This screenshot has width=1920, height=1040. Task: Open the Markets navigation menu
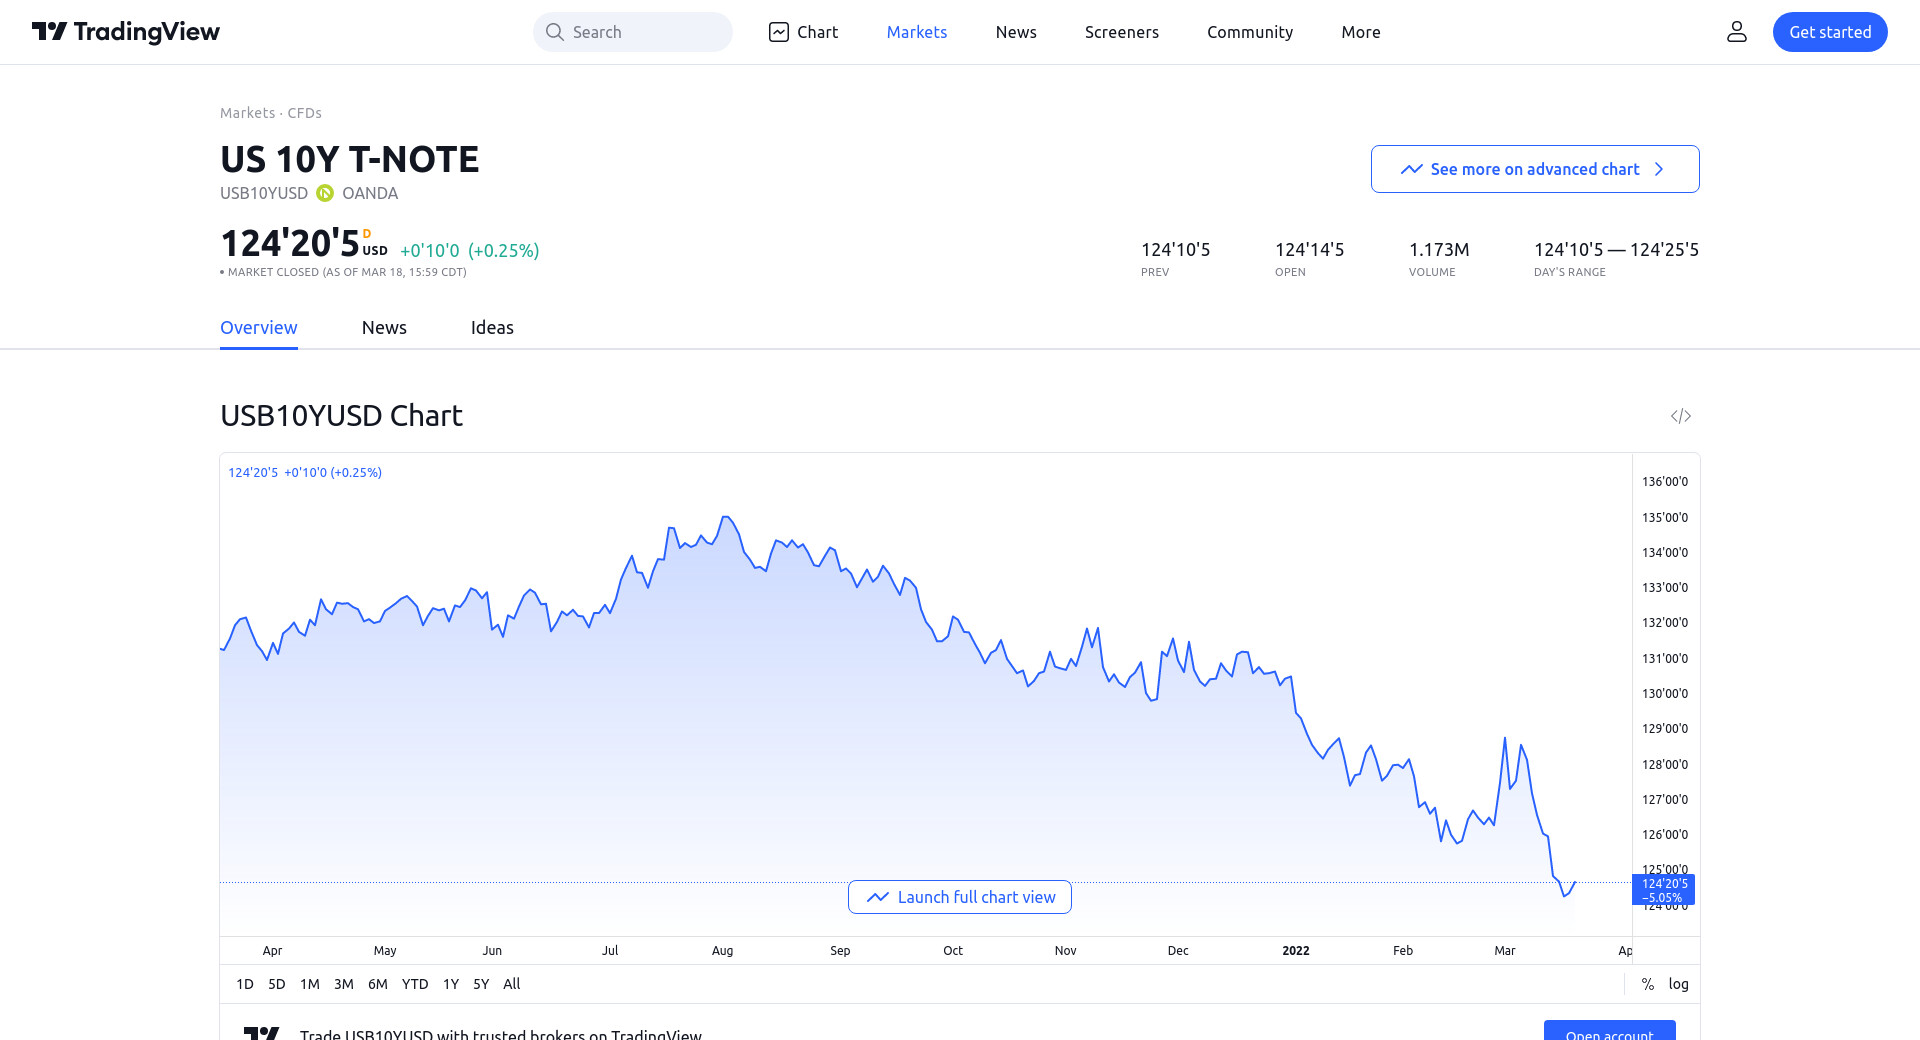click(x=916, y=32)
